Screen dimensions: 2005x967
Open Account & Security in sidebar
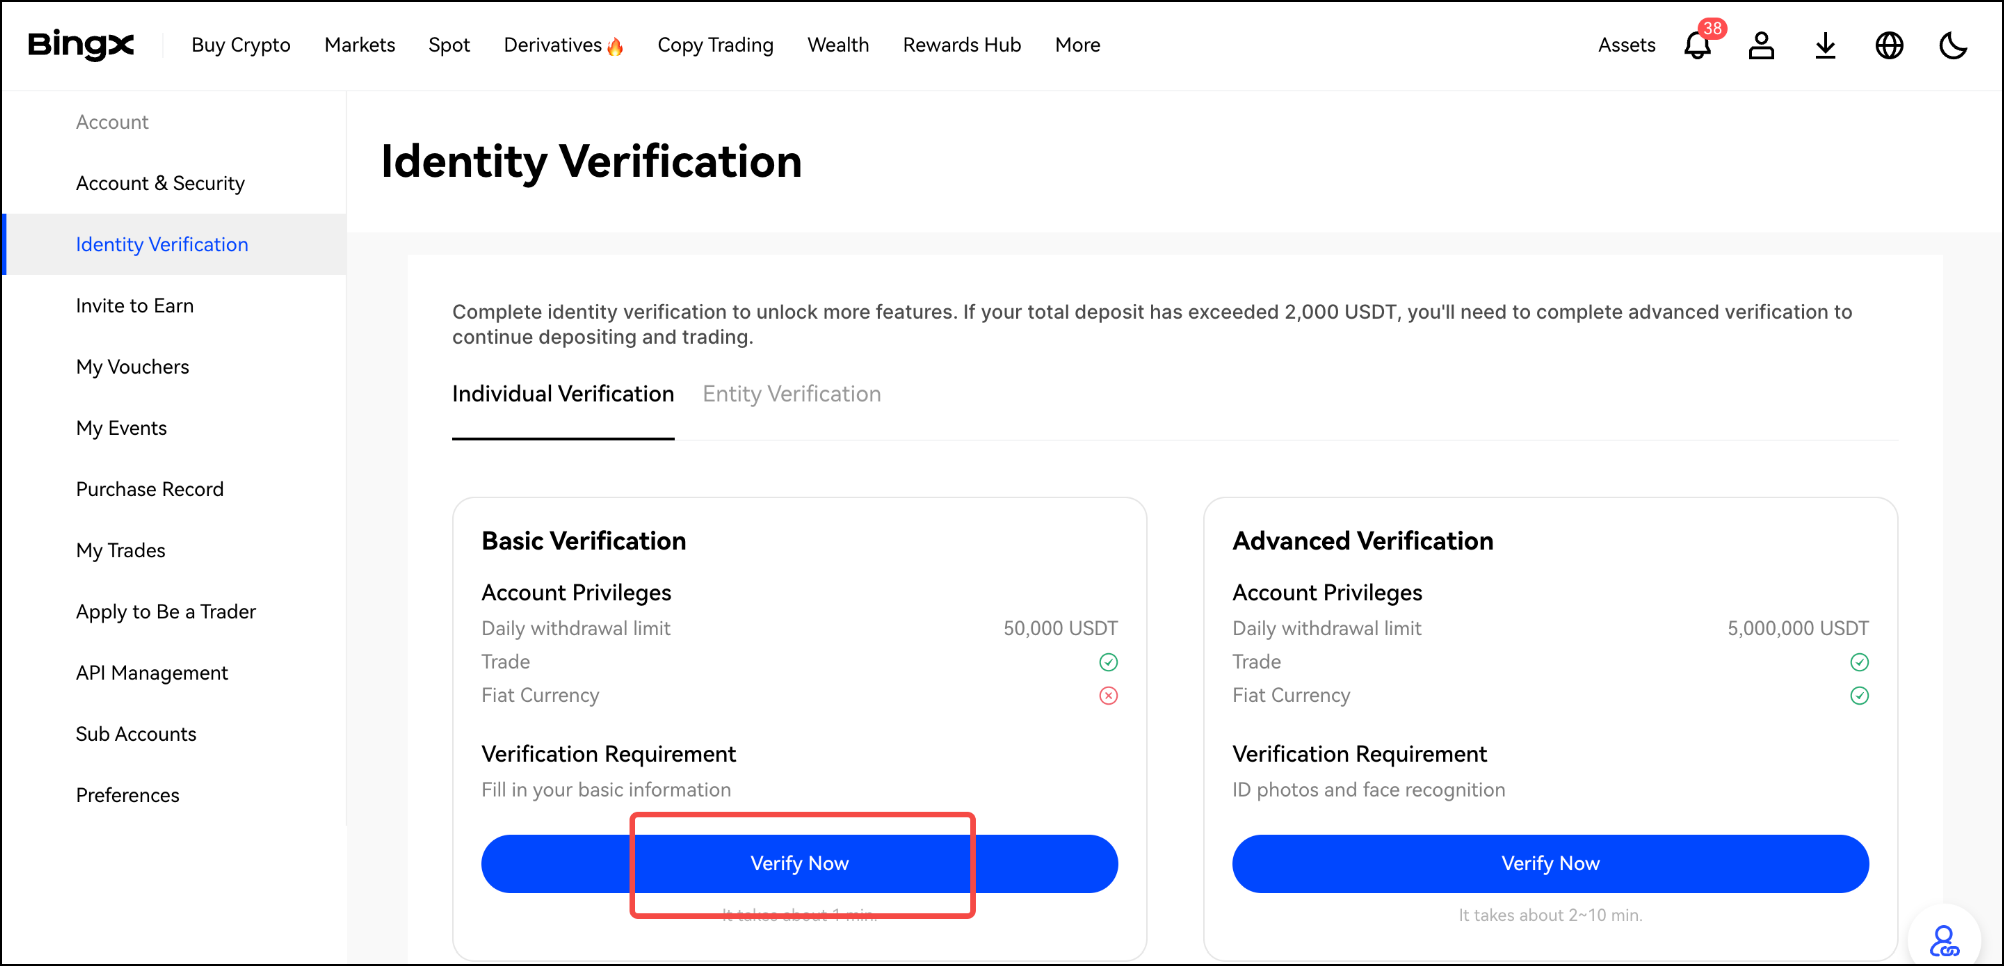160,183
